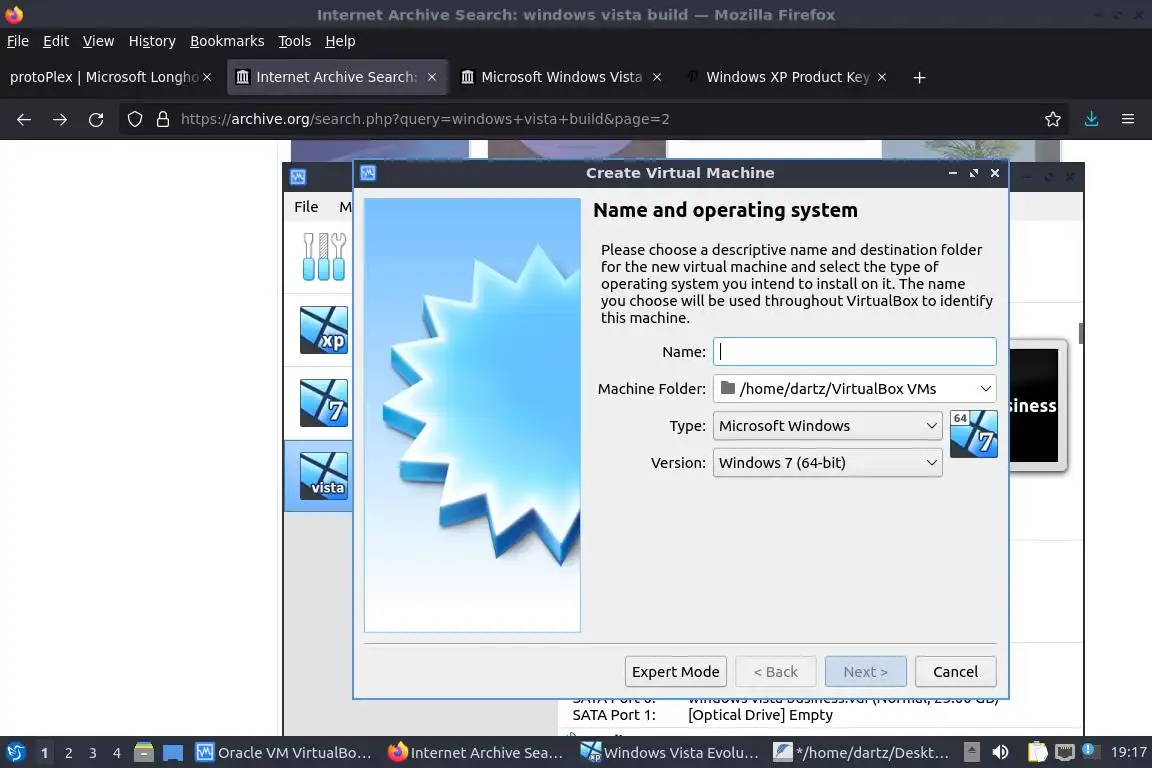Screen dimensions: 1152x768
Task: Activate the /home/dartz/Desktop editor taskbar entry
Action: click(863, 753)
